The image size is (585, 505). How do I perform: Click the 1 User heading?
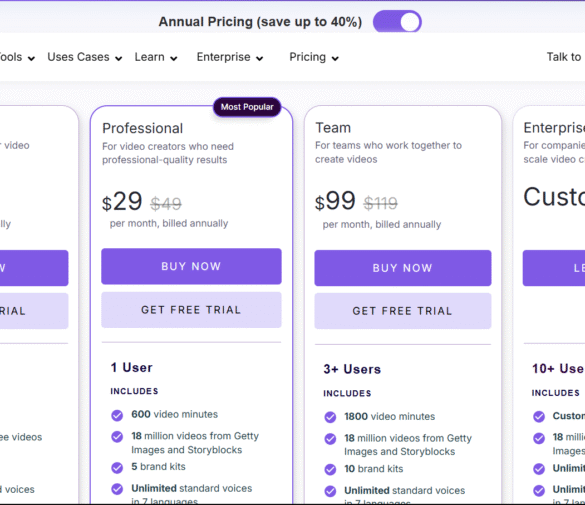point(132,368)
